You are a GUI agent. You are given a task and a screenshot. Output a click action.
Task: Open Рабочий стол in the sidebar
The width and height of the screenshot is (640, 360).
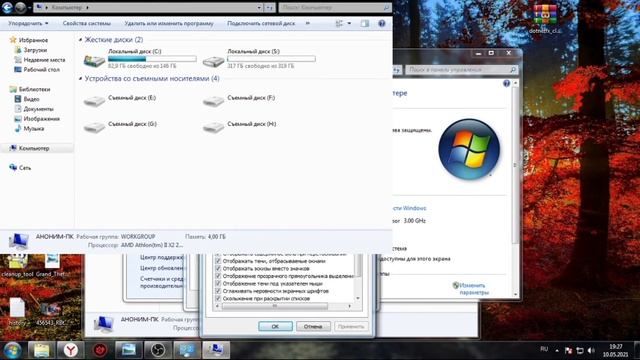(x=37, y=69)
